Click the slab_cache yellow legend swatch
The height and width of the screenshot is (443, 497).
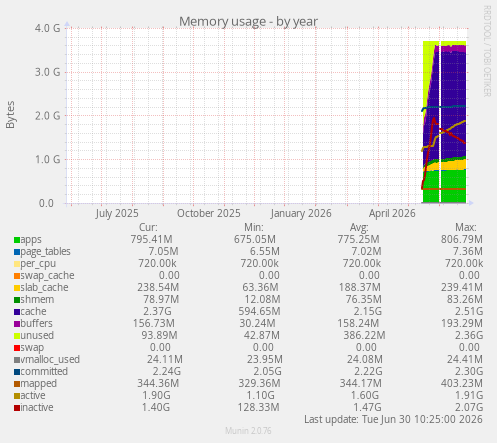point(17,288)
